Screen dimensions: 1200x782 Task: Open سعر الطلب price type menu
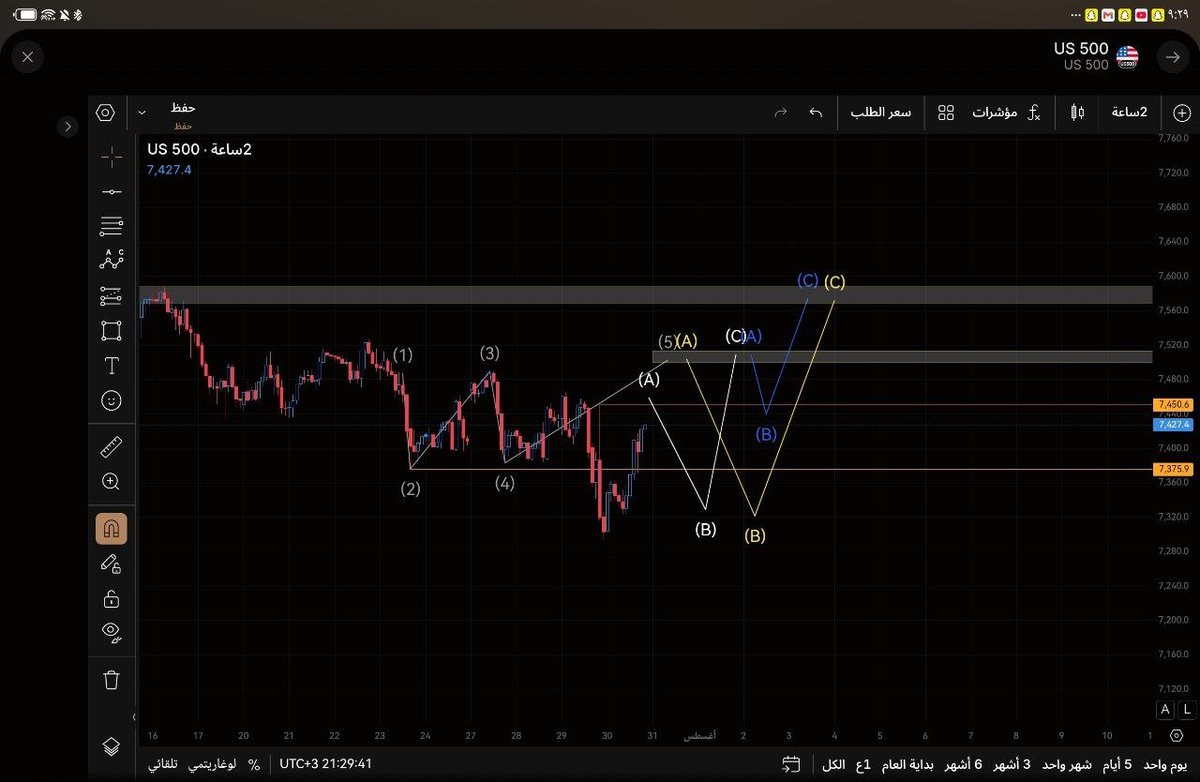point(881,112)
